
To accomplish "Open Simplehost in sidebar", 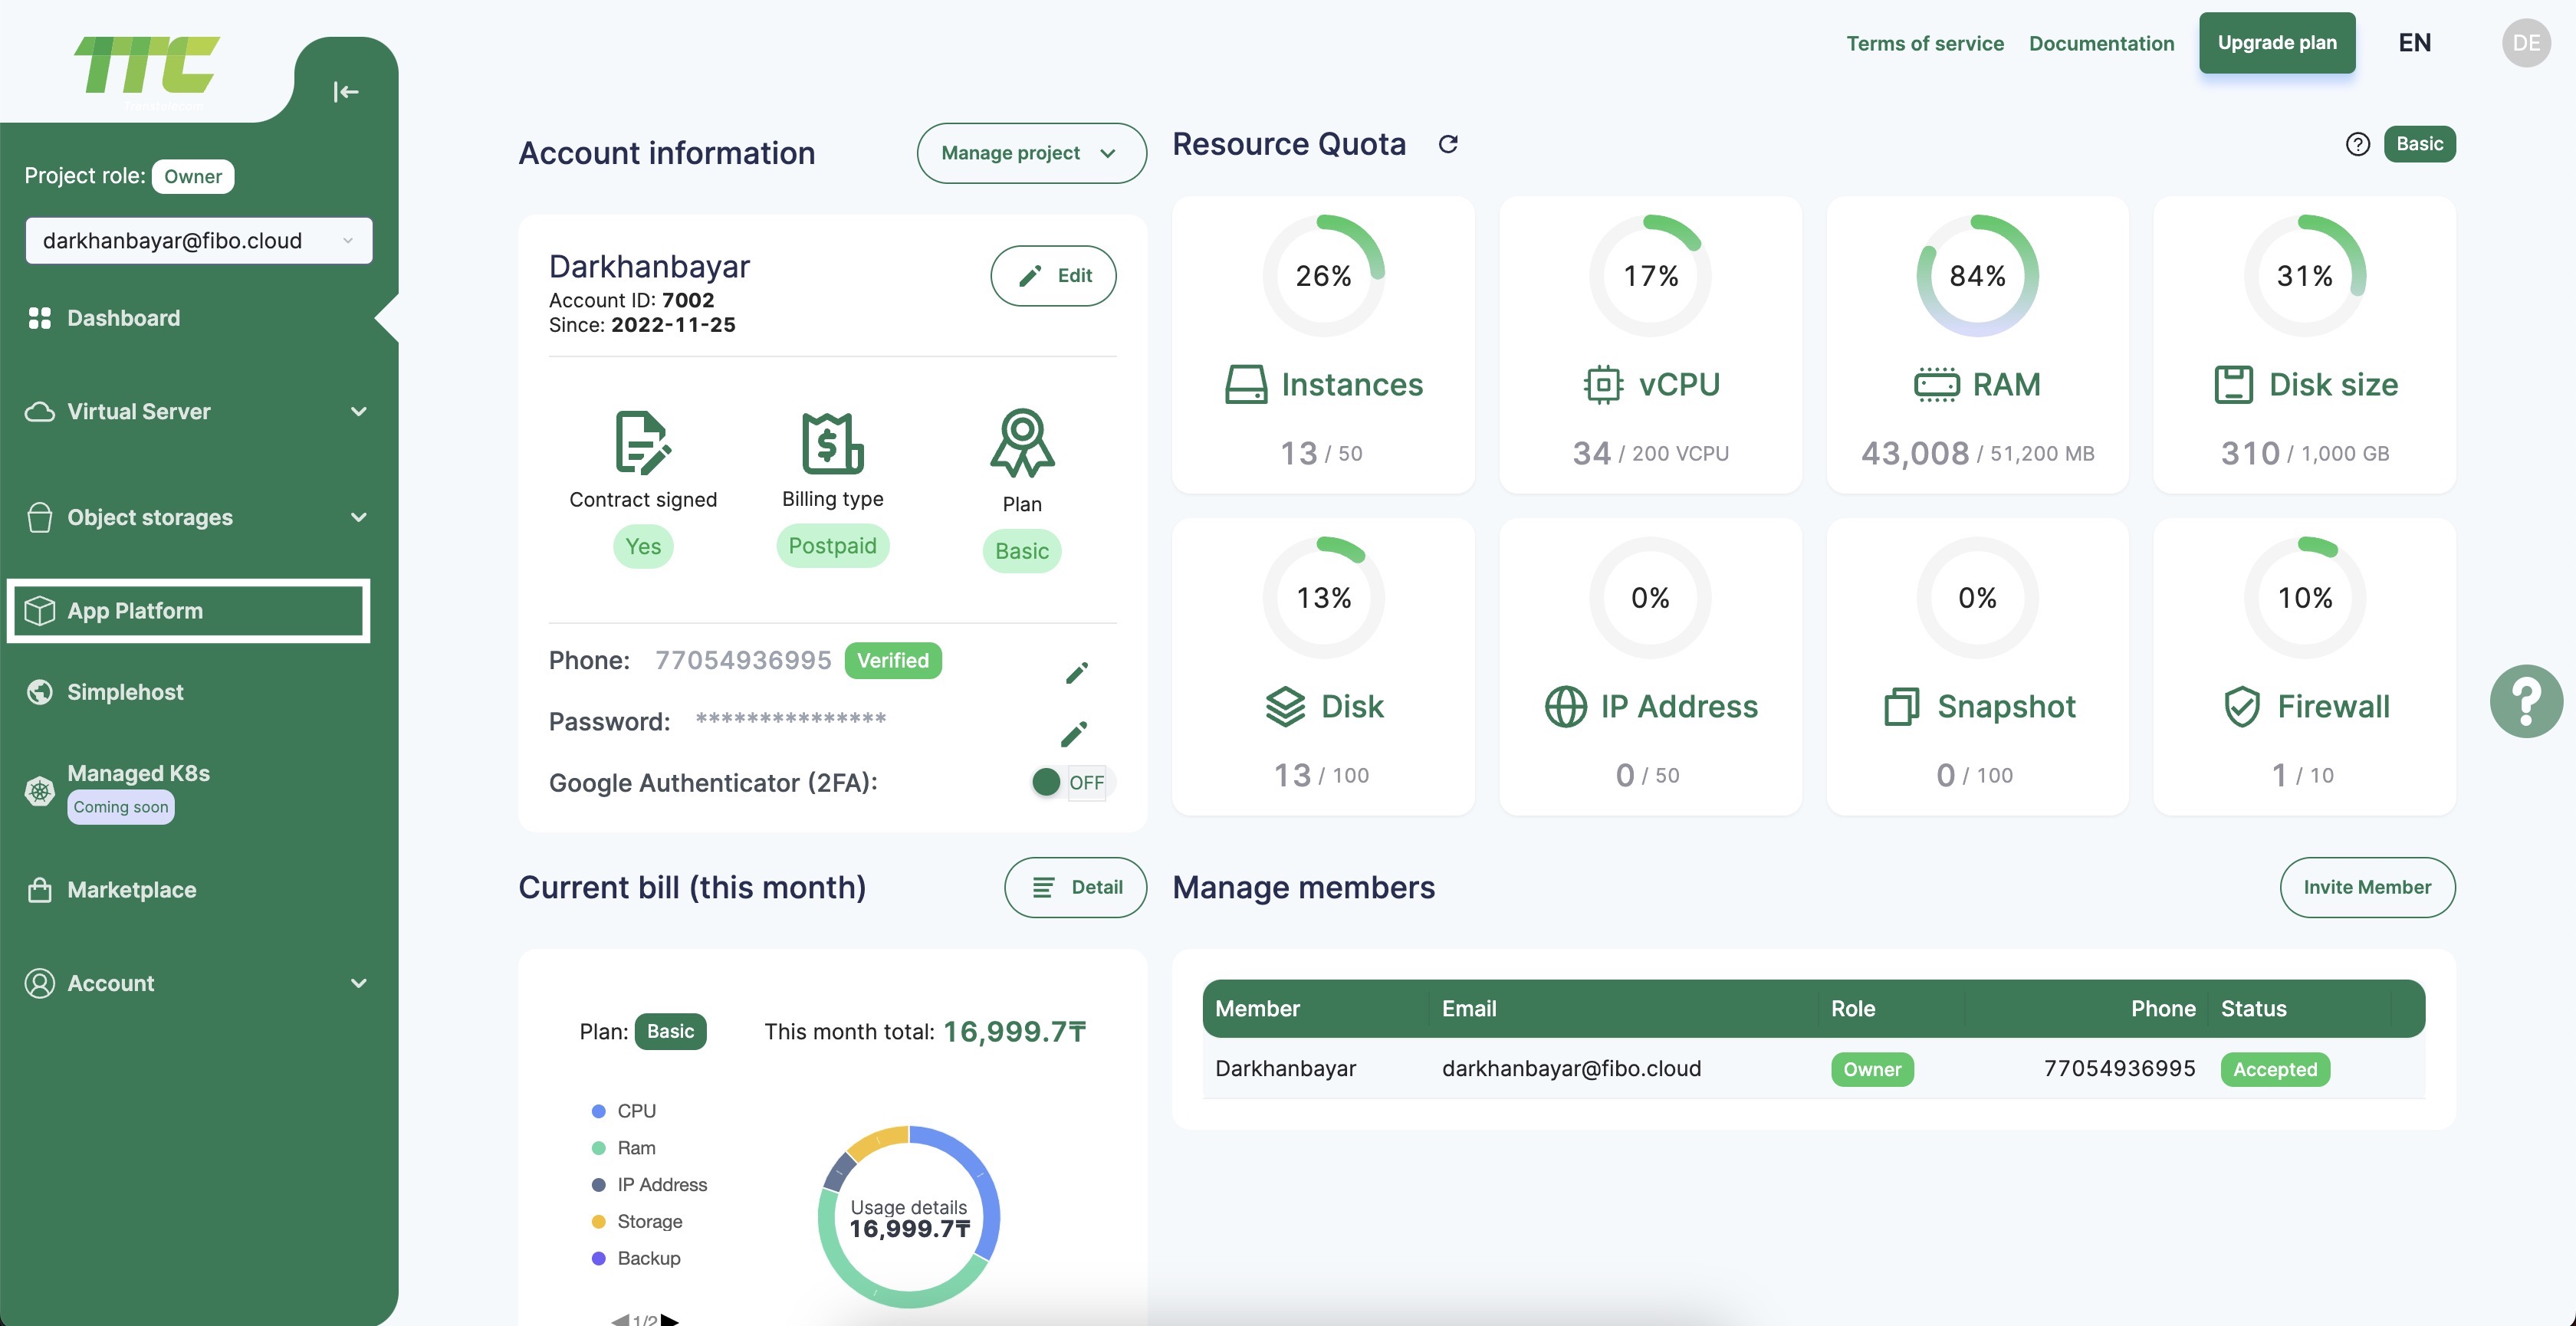I will [125, 692].
